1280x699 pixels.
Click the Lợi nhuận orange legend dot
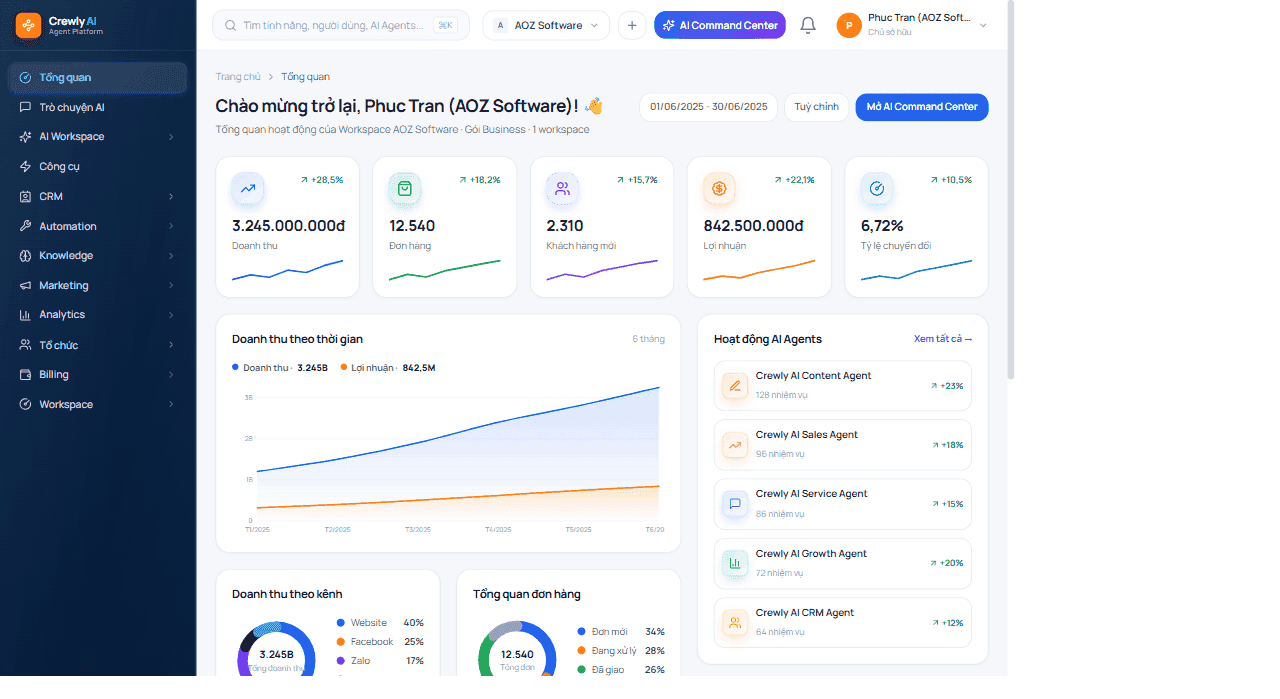pyautogui.click(x=343, y=368)
